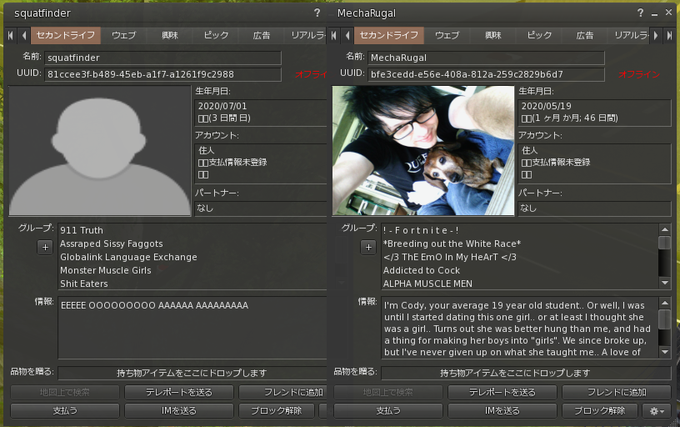Click 支払う button for MechaRugal
This screenshot has width=680, height=427.
388,411
